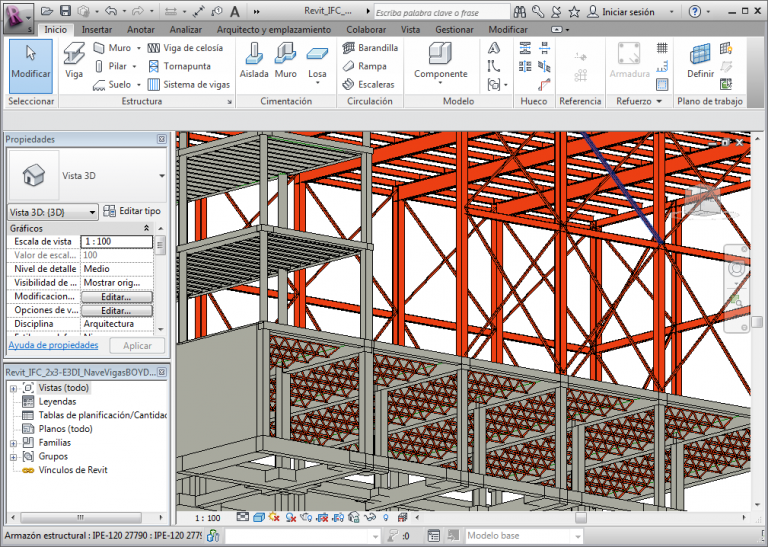Image resolution: width=768 pixels, height=547 pixels.
Task: Collapse the Gráficos properties section
Action: 147,229
